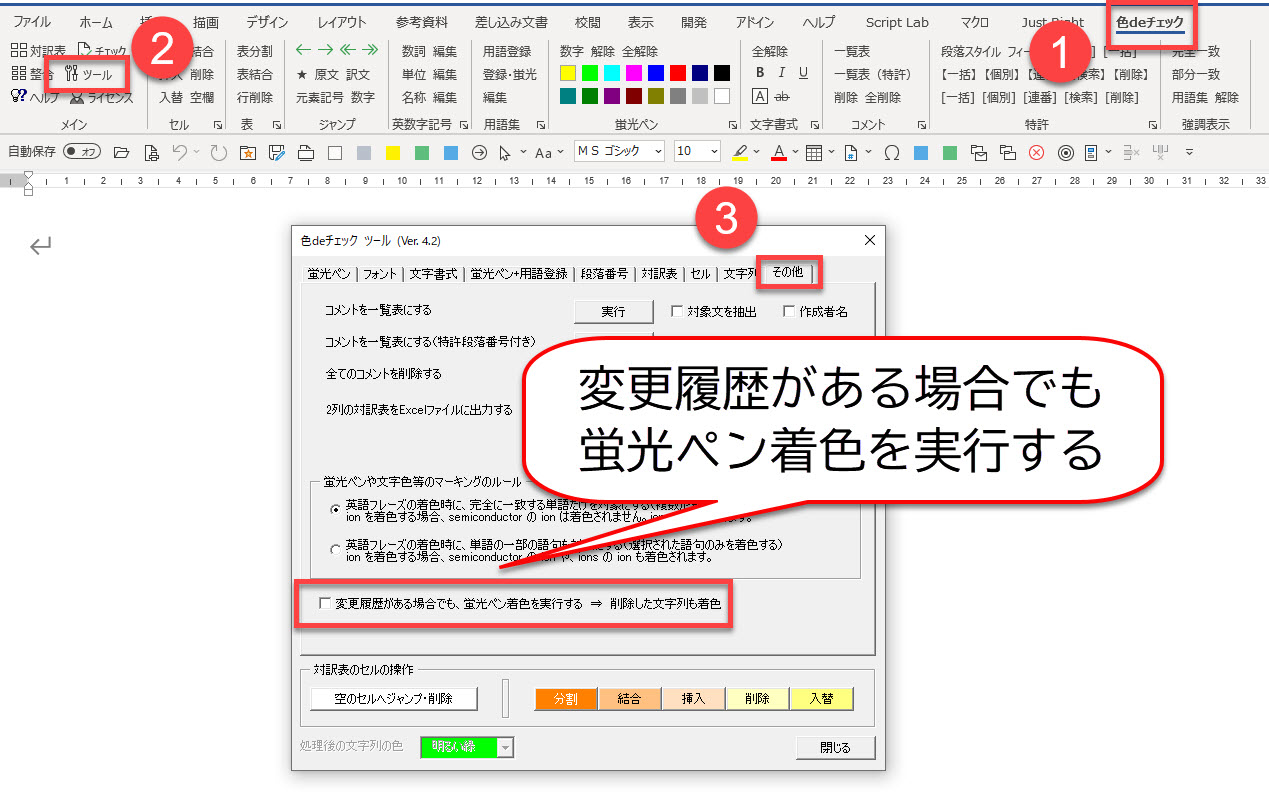Click the open folder icon in quick toolbar
The image size is (1269, 794).
(121, 152)
